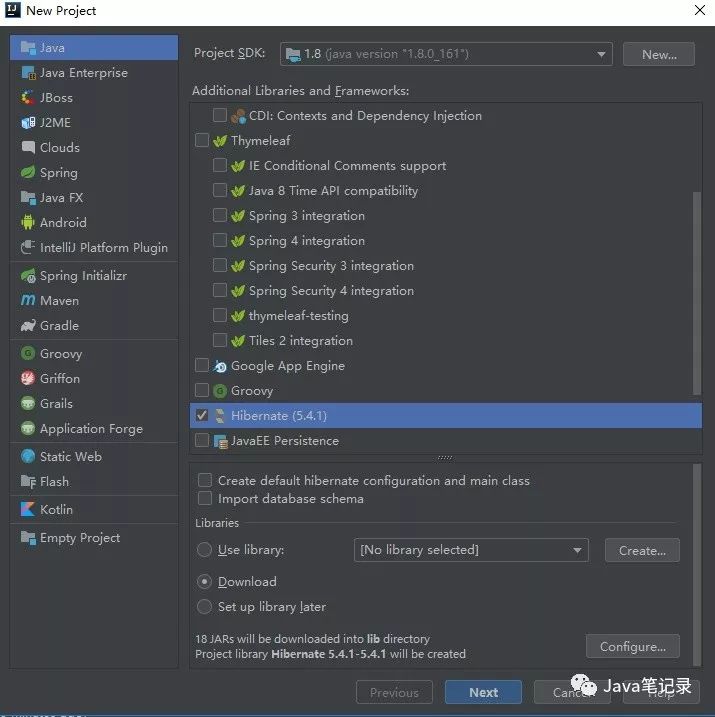715x717 pixels.
Task: Select the Empty Project icon
Action: tap(28, 538)
